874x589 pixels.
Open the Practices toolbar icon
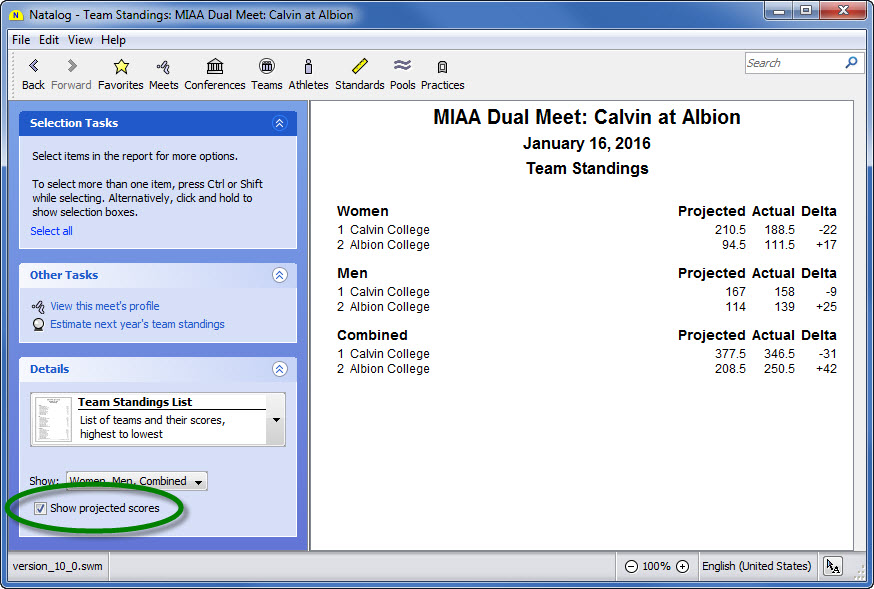click(x=442, y=67)
